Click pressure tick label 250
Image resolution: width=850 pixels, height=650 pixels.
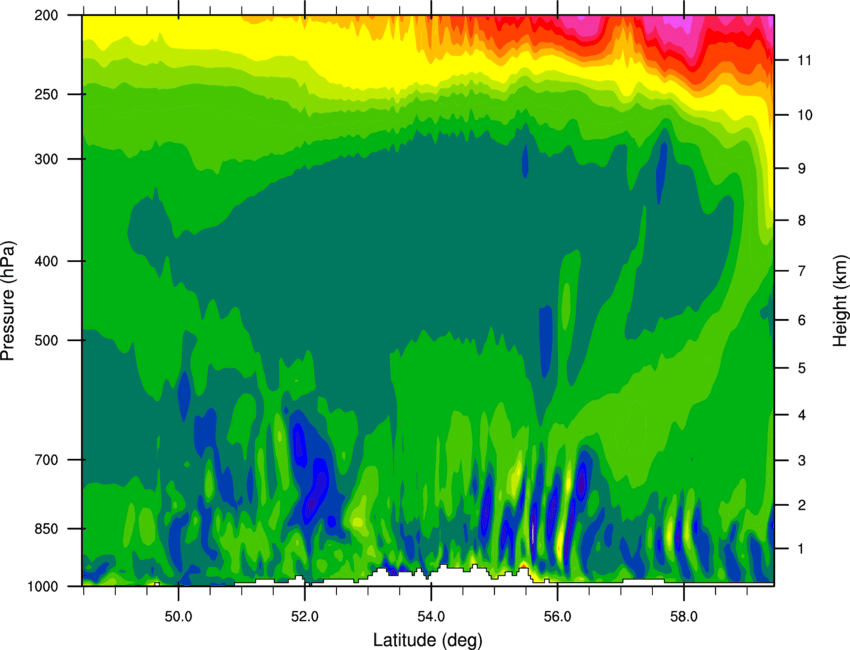[46, 94]
